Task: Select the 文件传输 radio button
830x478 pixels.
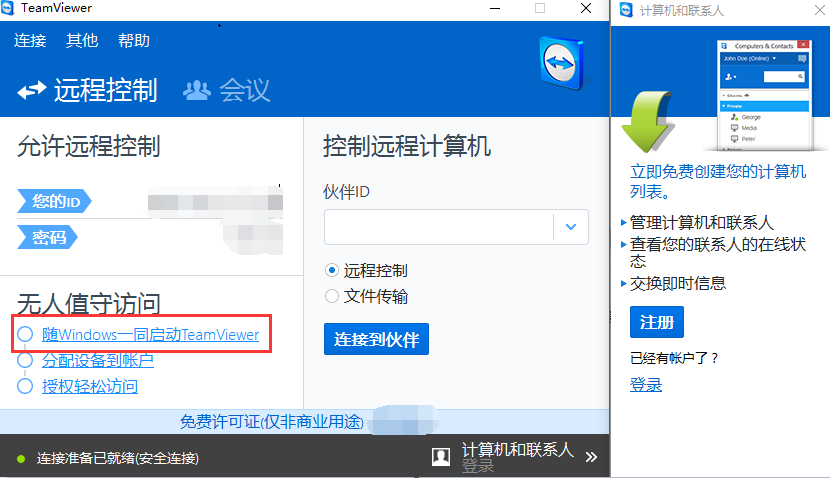Action: click(332, 296)
